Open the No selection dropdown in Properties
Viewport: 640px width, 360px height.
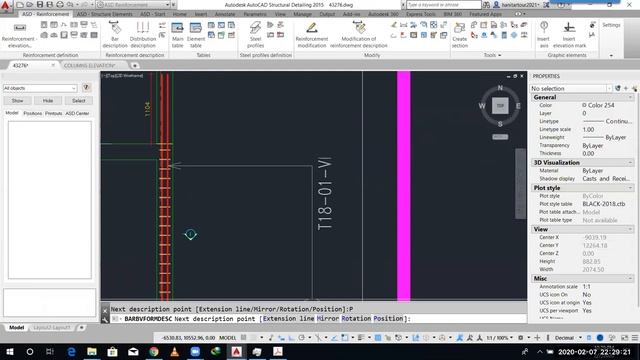pyautogui.click(x=571, y=88)
